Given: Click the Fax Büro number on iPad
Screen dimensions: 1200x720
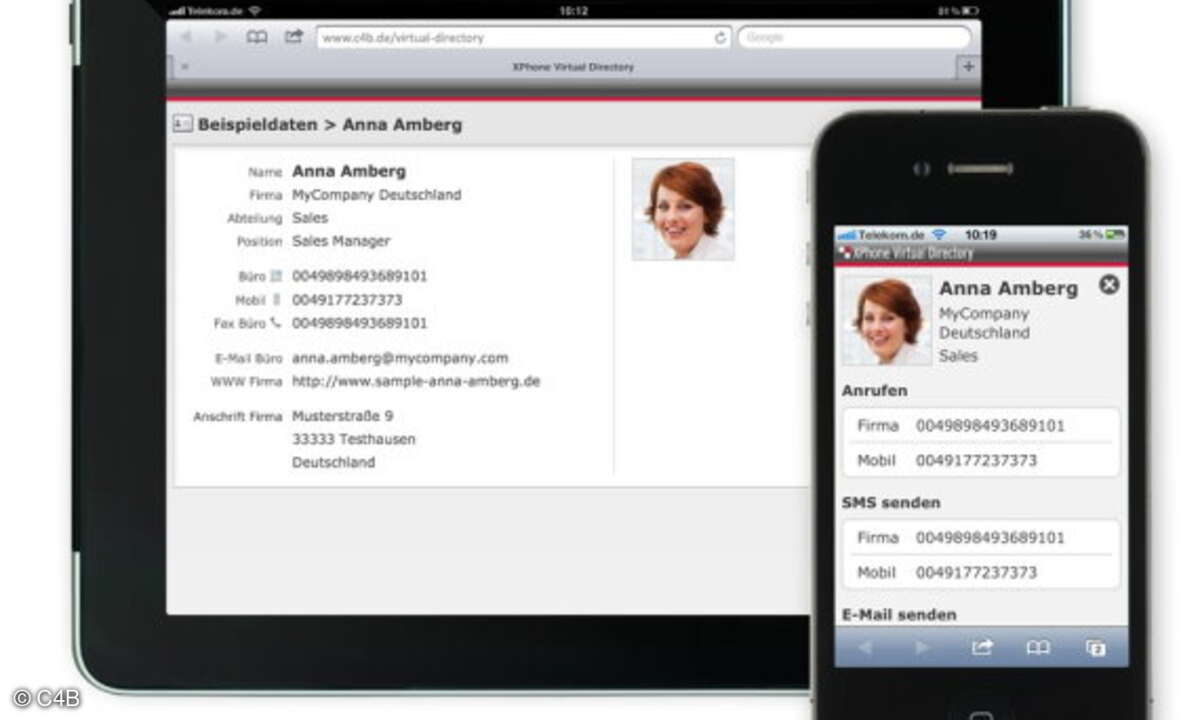Looking at the screenshot, I should click(x=360, y=323).
